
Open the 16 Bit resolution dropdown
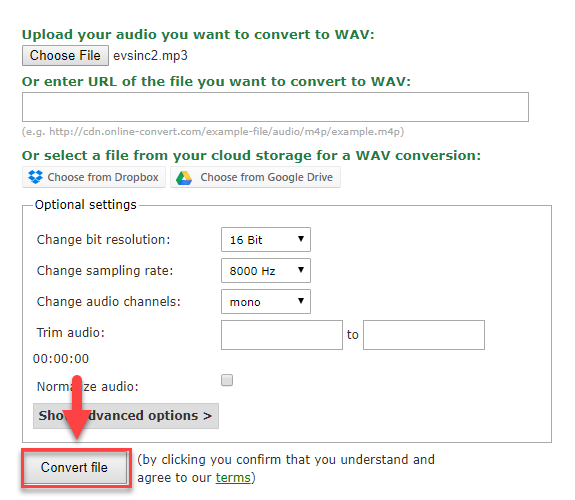[266, 240]
